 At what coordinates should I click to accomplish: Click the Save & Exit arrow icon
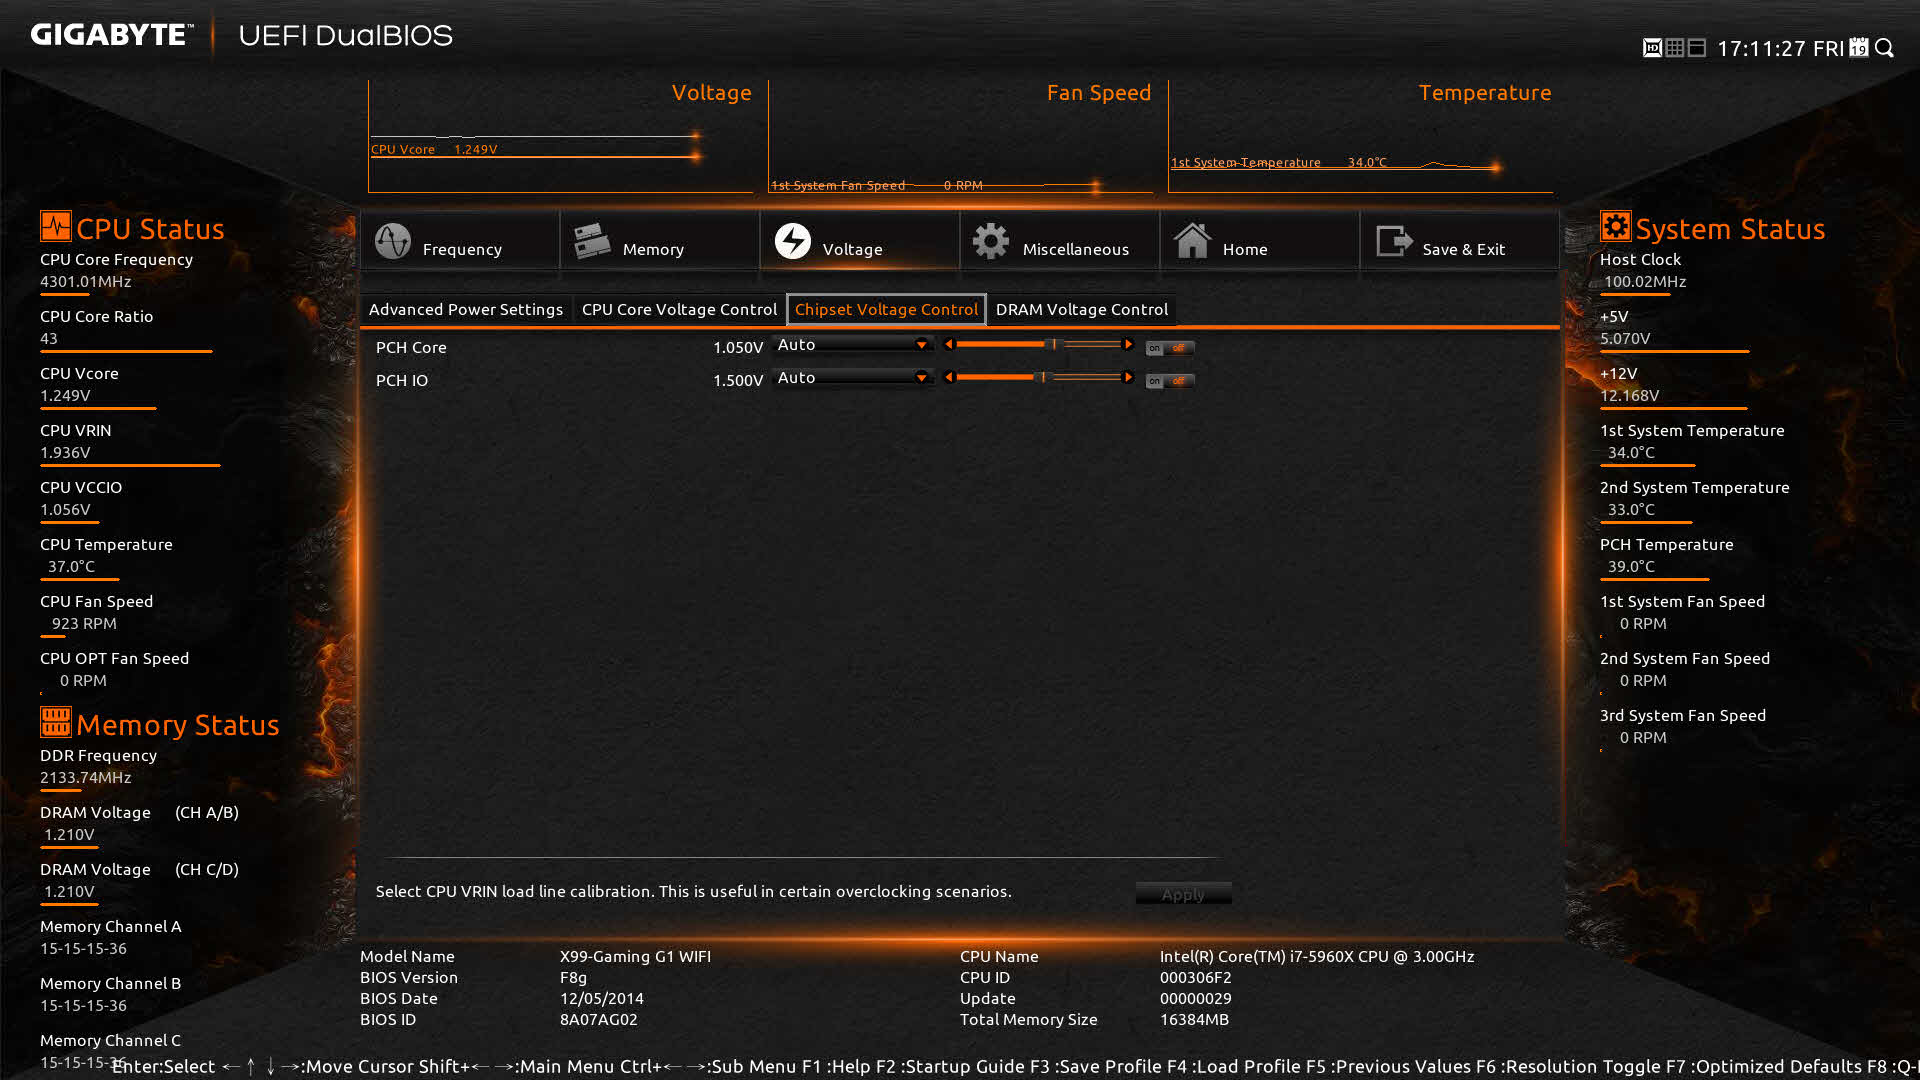click(x=1393, y=241)
